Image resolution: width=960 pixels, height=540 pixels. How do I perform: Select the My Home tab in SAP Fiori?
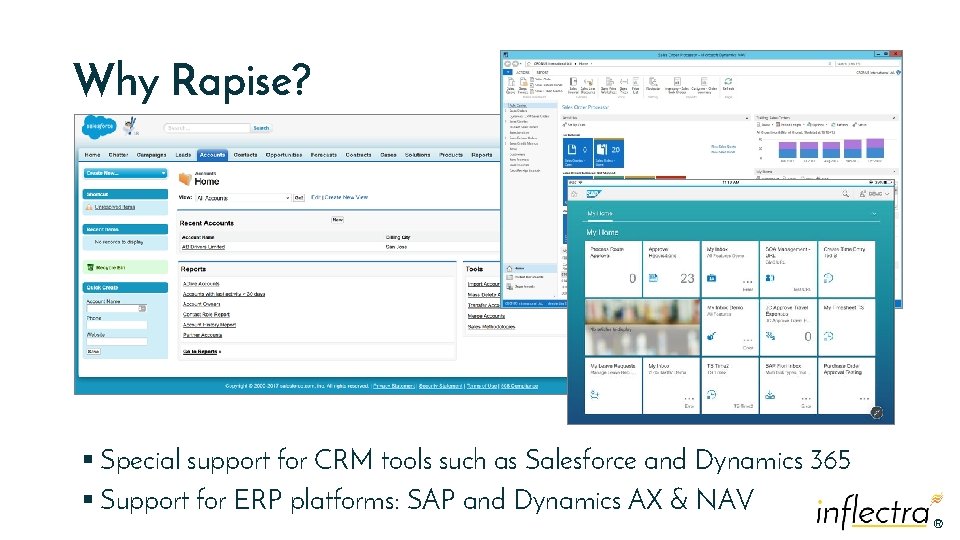pyautogui.click(x=599, y=214)
